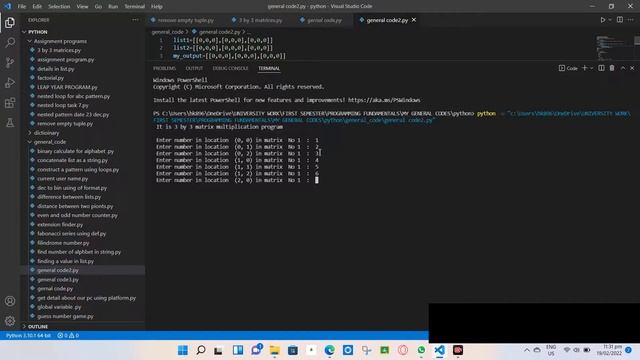Open Windows taskbar search
Screen dimensions: 640x360
(x=200, y=350)
